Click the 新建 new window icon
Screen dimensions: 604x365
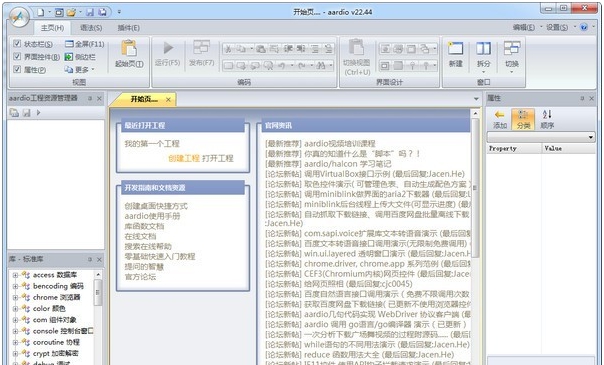pos(455,48)
